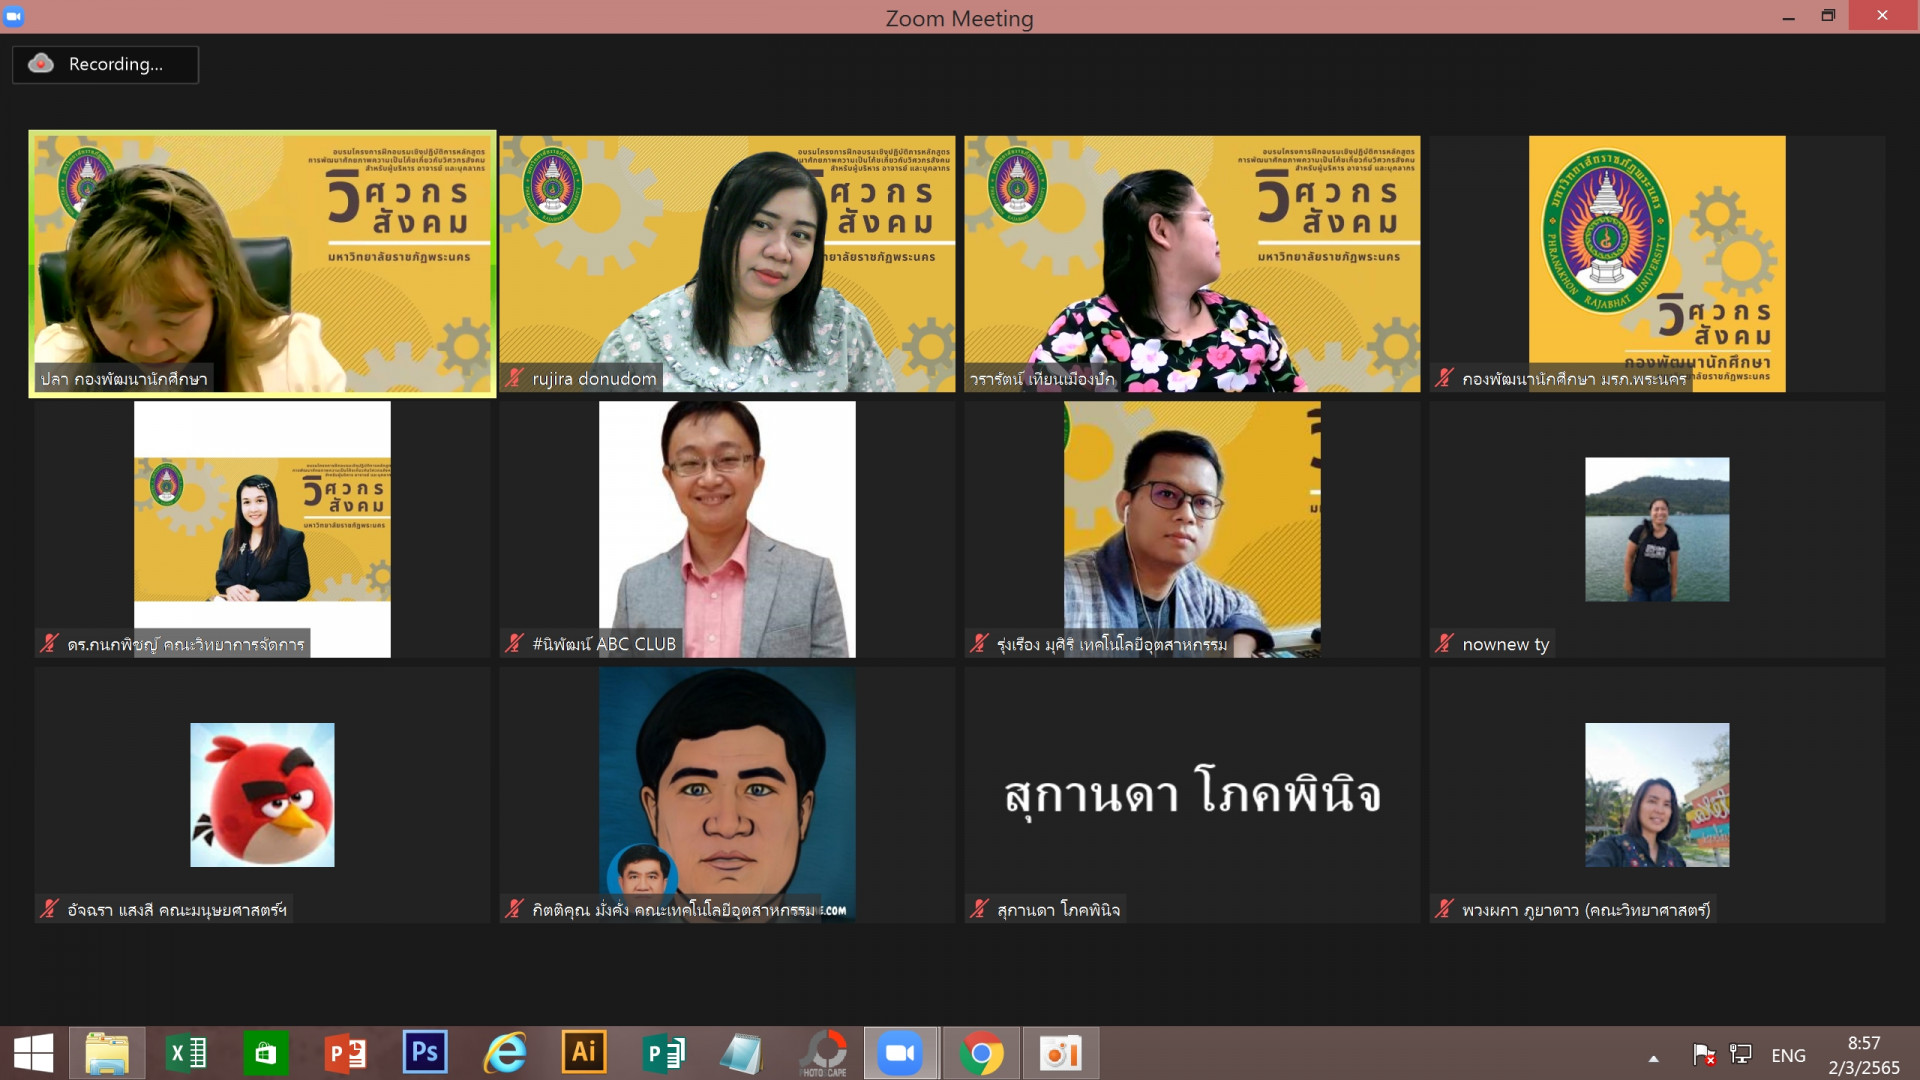Restore down the Zoom window
Image resolution: width=1920 pixels, height=1080 pixels.
1828,16
